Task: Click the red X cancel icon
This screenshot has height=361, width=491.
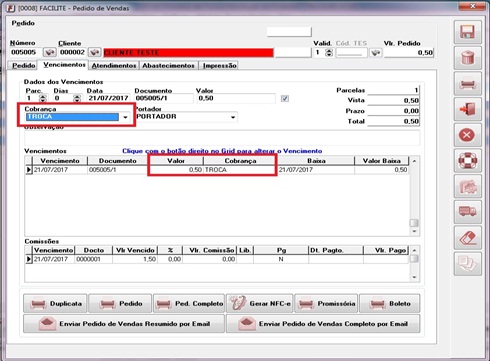Action: [x=467, y=135]
